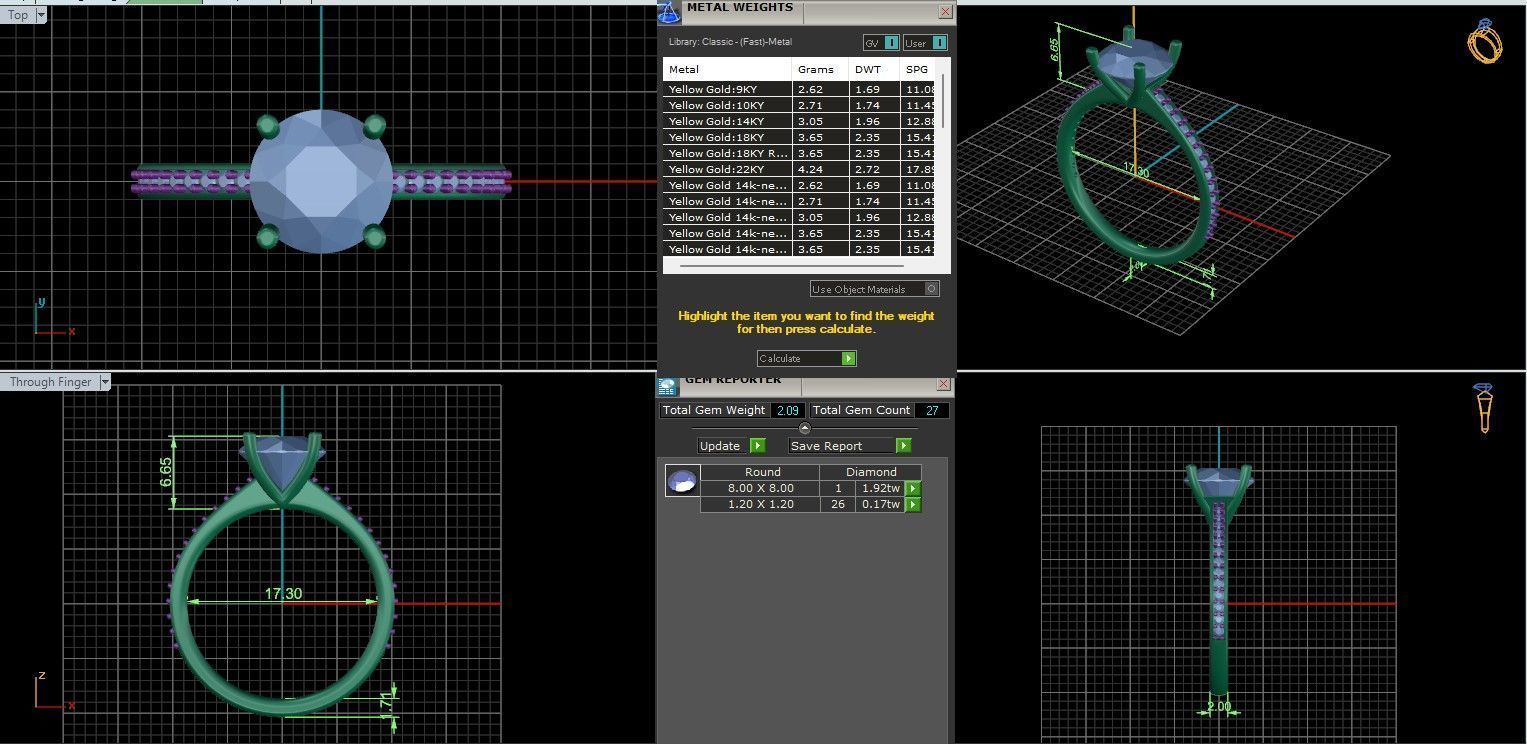The height and width of the screenshot is (744, 1527).
Task: Click the Metal Weights horizontal scrollbar
Action: pyautogui.click(x=790, y=266)
